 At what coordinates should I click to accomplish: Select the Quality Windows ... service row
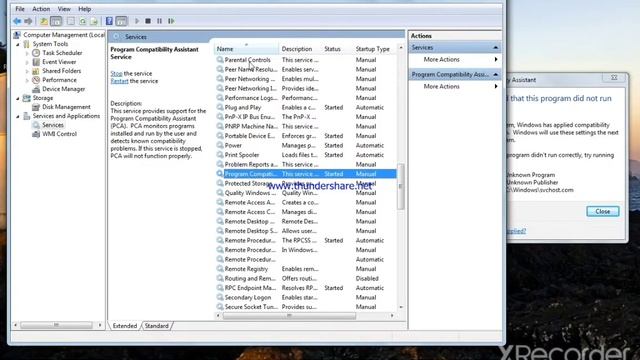306,193
